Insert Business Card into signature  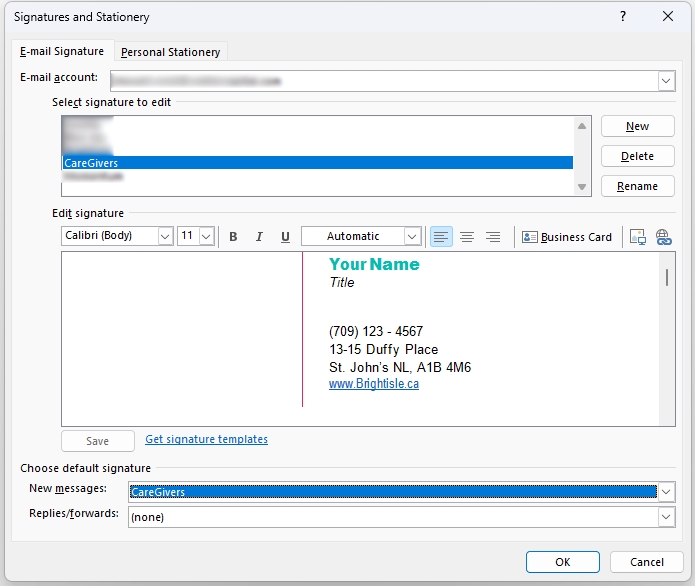pos(567,237)
